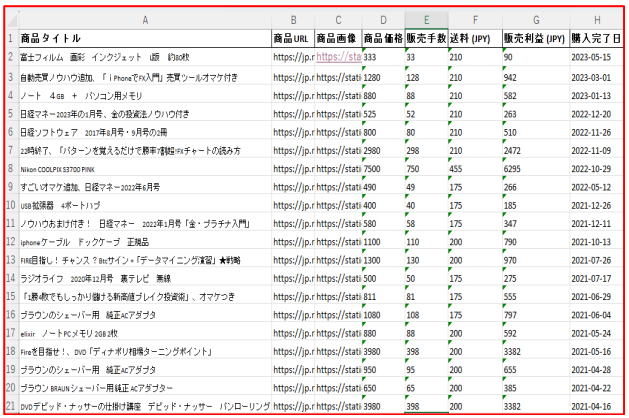629x418 pixels.
Task: Click the 日経ソフトウェア 2017年8月号 cell
Action: point(145,132)
